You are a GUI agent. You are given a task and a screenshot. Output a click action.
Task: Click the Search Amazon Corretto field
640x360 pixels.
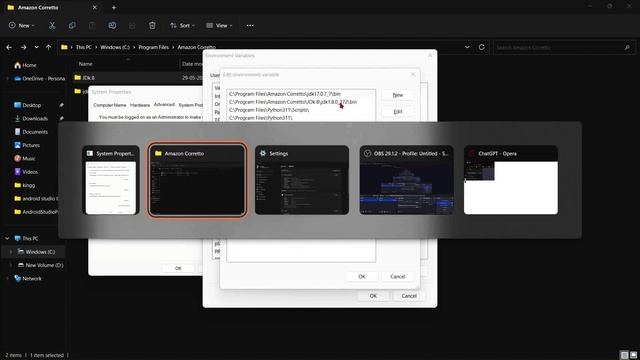pos(564,47)
